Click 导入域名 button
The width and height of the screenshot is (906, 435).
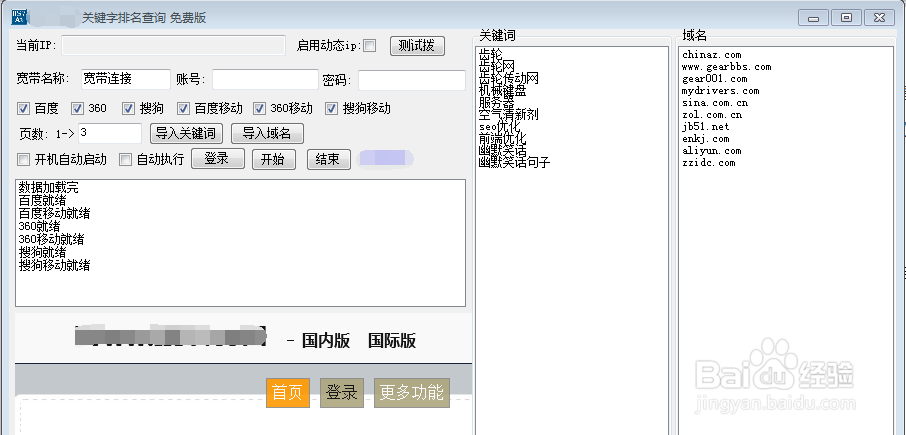tap(267, 133)
